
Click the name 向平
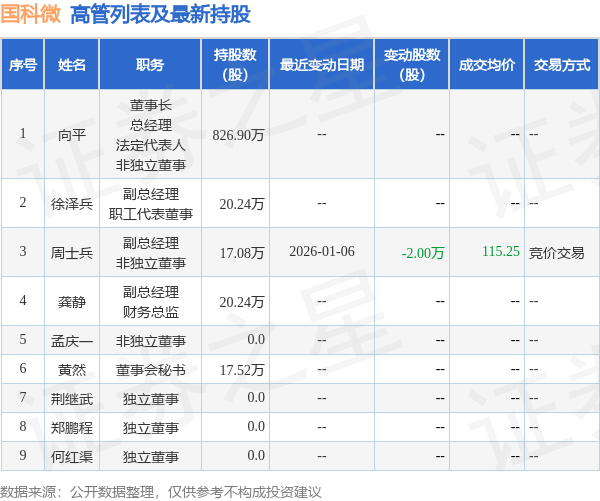pyautogui.click(x=72, y=135)
